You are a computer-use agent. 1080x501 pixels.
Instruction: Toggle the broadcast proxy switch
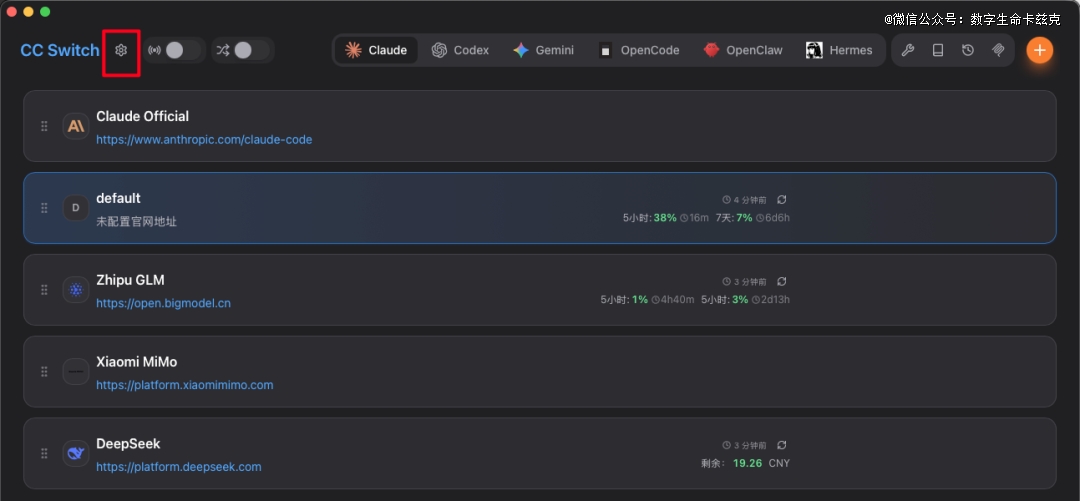coord(174,50)
